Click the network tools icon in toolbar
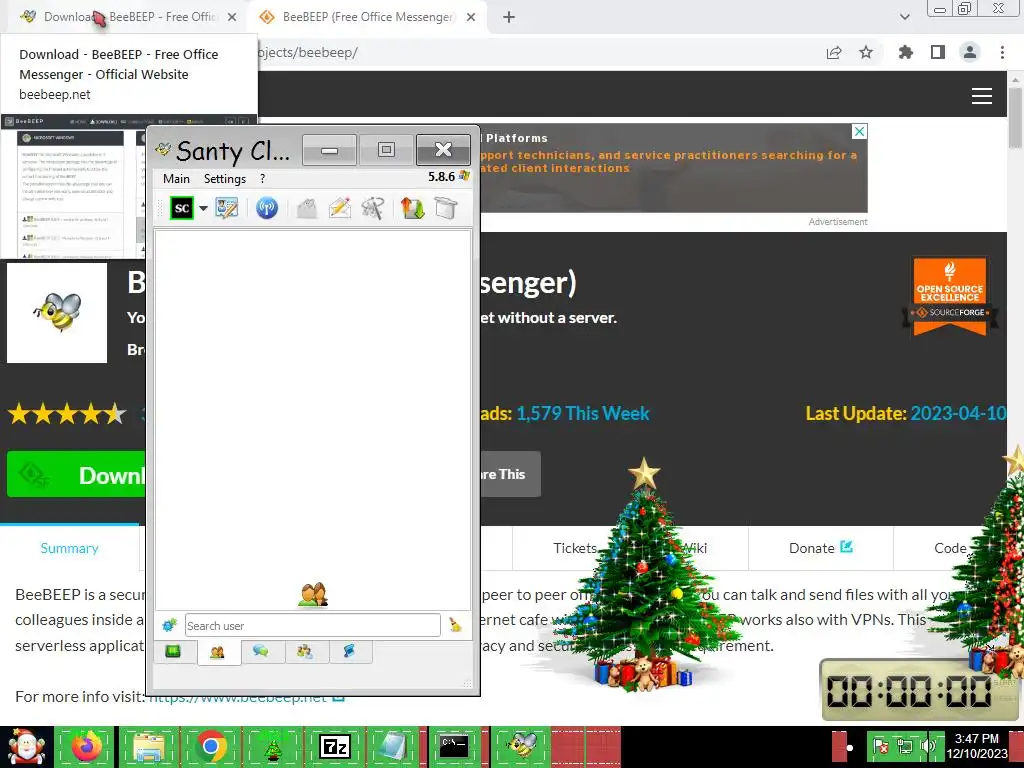Viewport: 1024px width, 768px height. click(373, 208)
